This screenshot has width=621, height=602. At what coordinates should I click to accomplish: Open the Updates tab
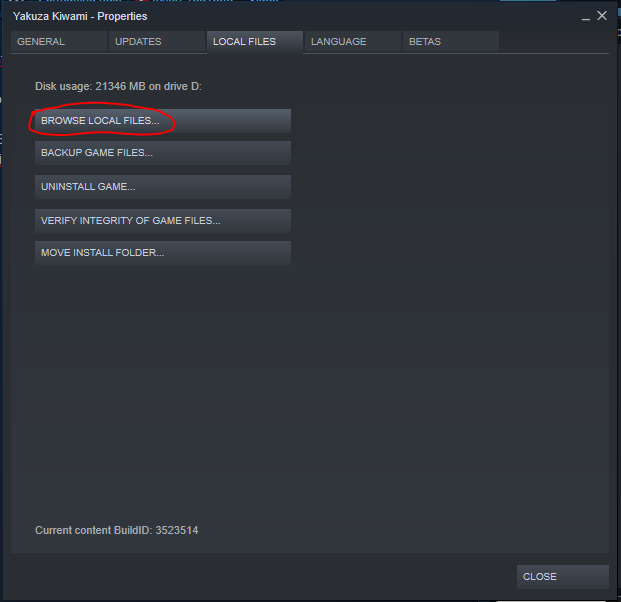point(156,42)
